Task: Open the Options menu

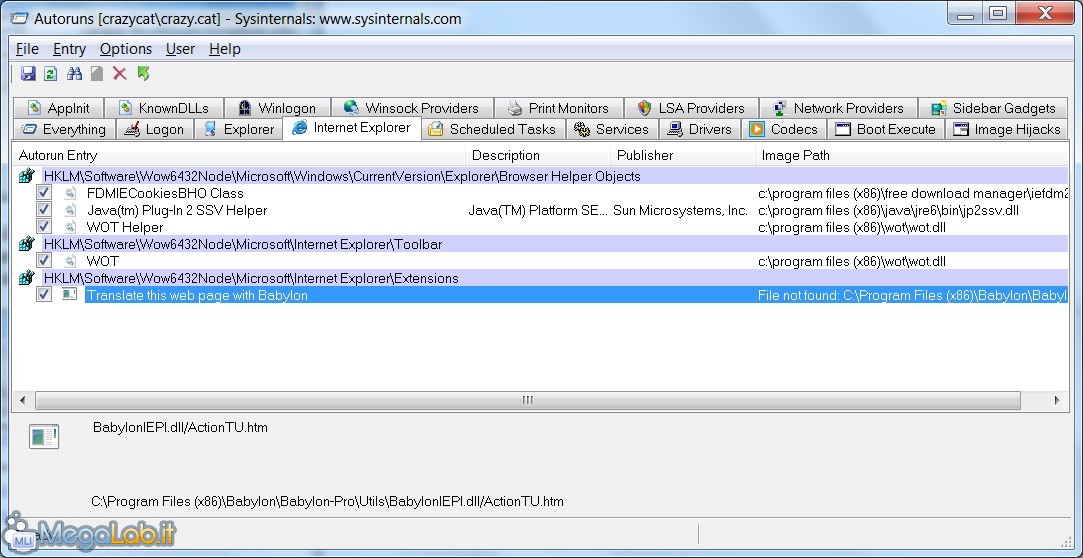Action: (x=126, y=49)
